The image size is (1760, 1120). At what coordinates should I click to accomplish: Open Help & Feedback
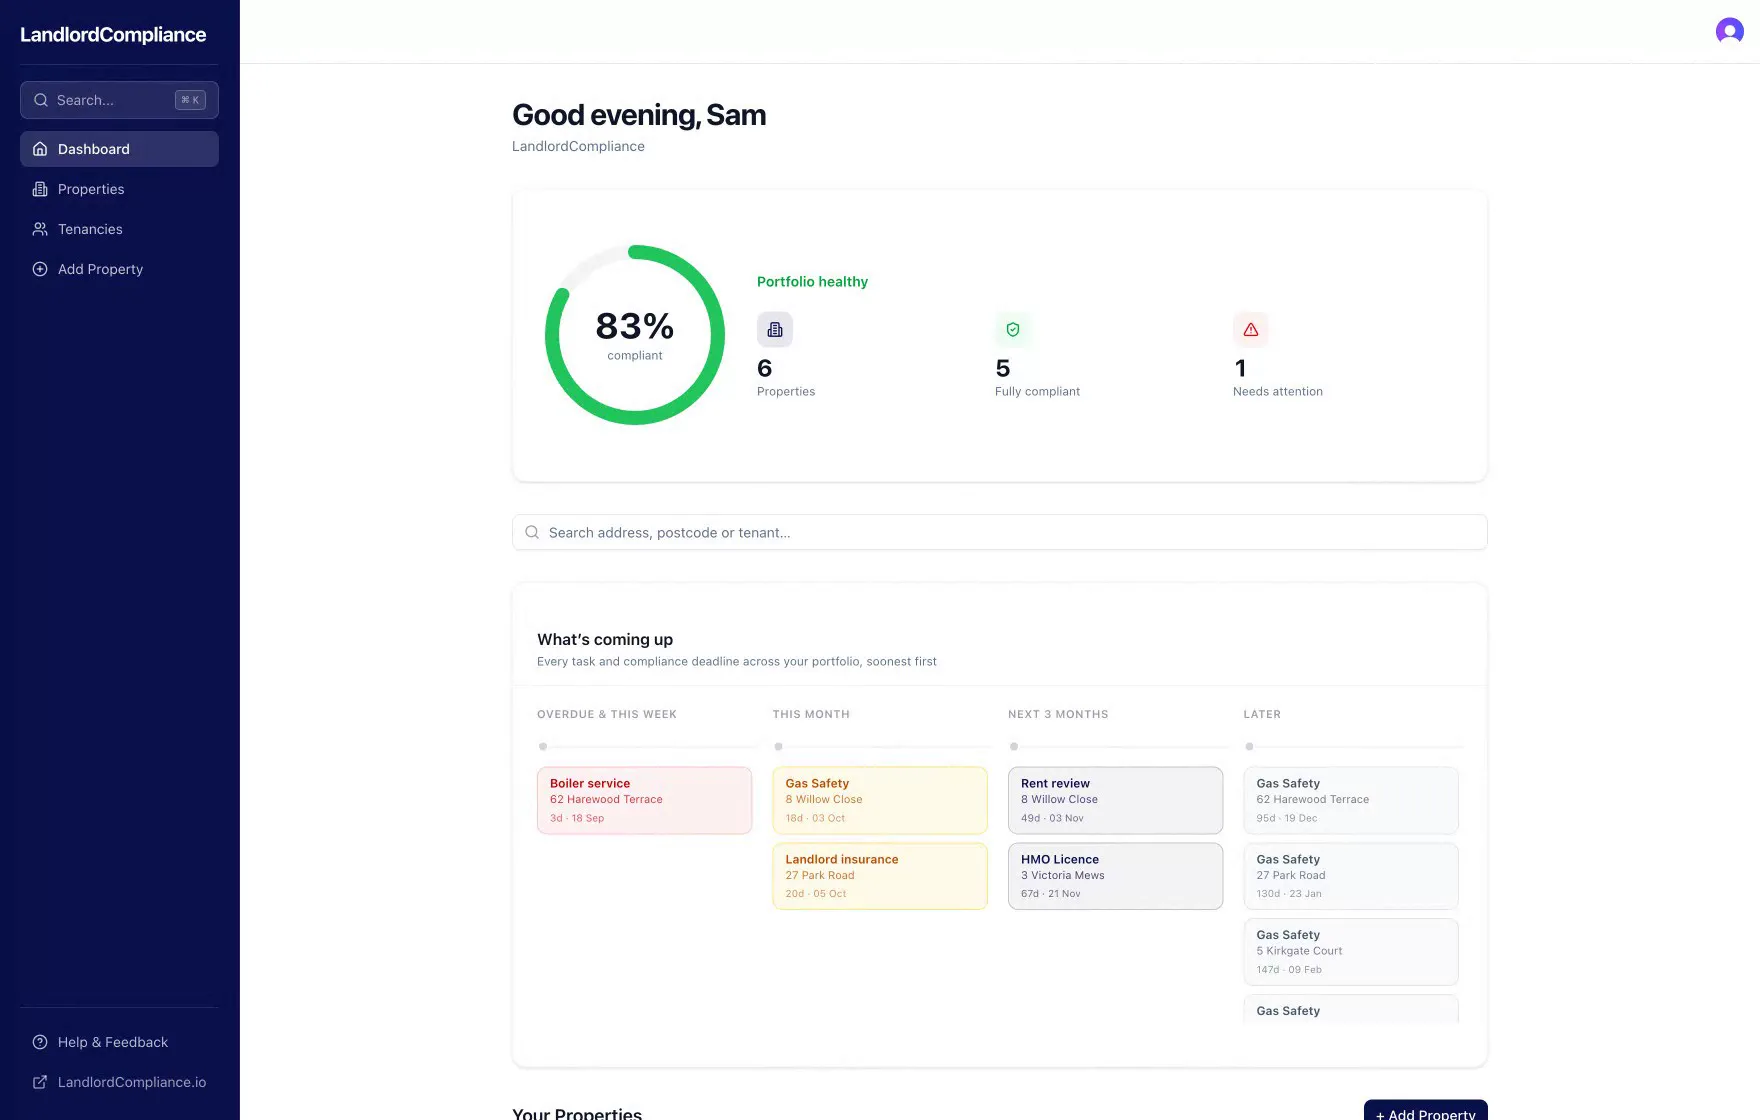click(x=119, y=1042)
